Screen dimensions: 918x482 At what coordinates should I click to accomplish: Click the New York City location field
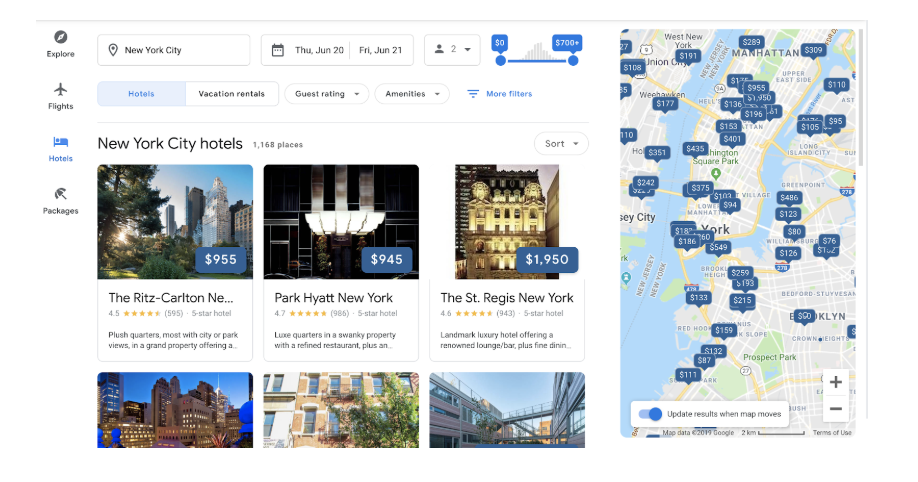coord(174,50)
